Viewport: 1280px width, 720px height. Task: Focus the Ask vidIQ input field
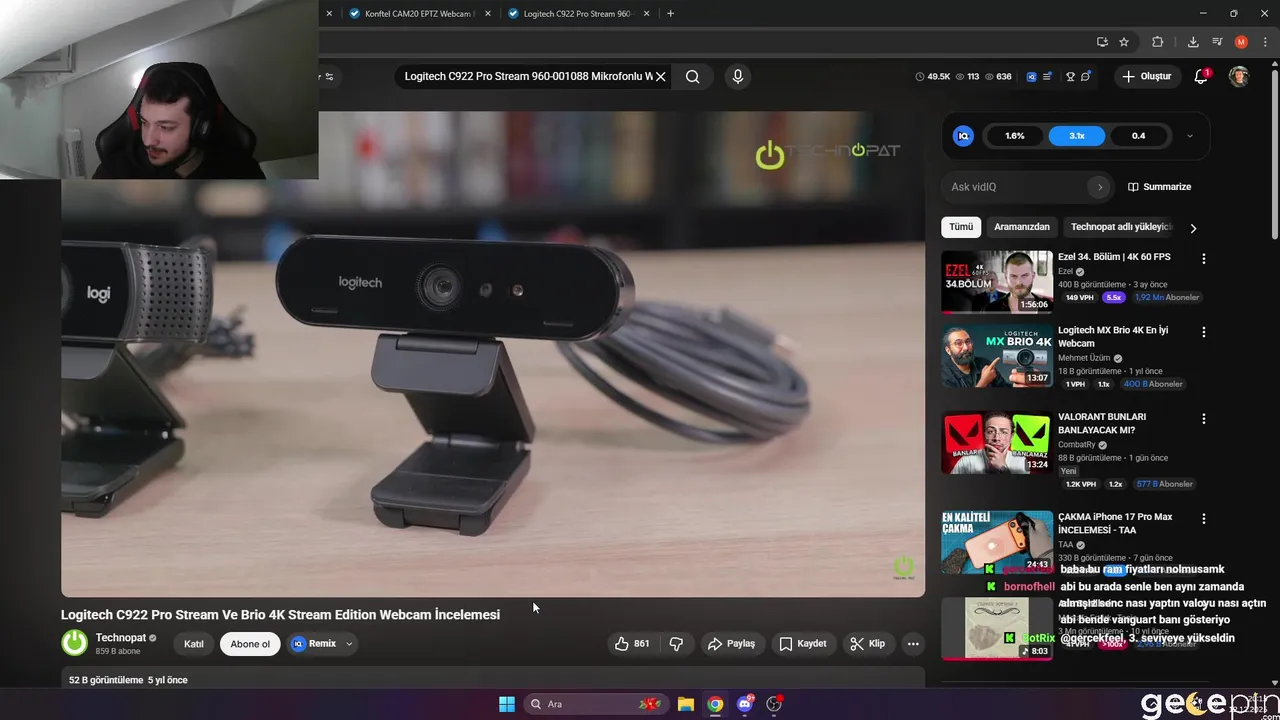pyautogui.click(x=1015, y=187)
